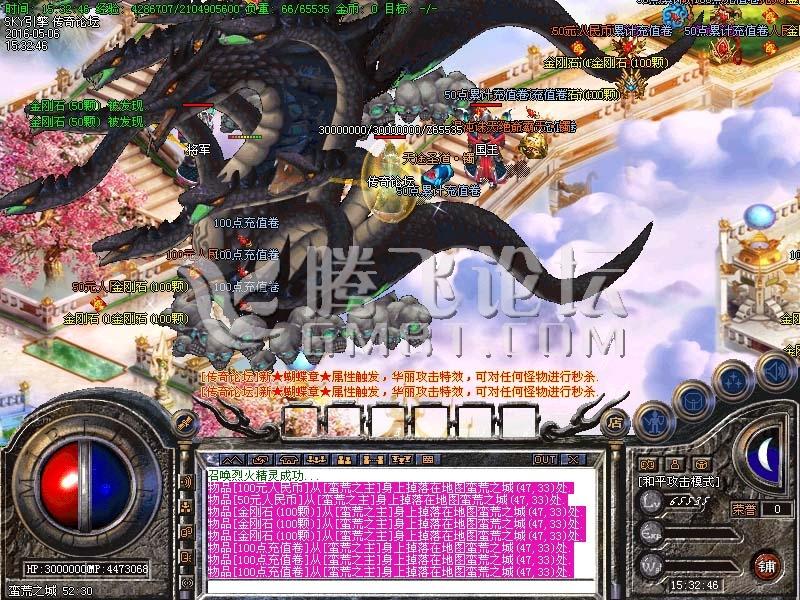The width and height of the screenshot is (800, 600).
Task: Click the small grid icon in the chat toolbar
Action: (428, 460)
